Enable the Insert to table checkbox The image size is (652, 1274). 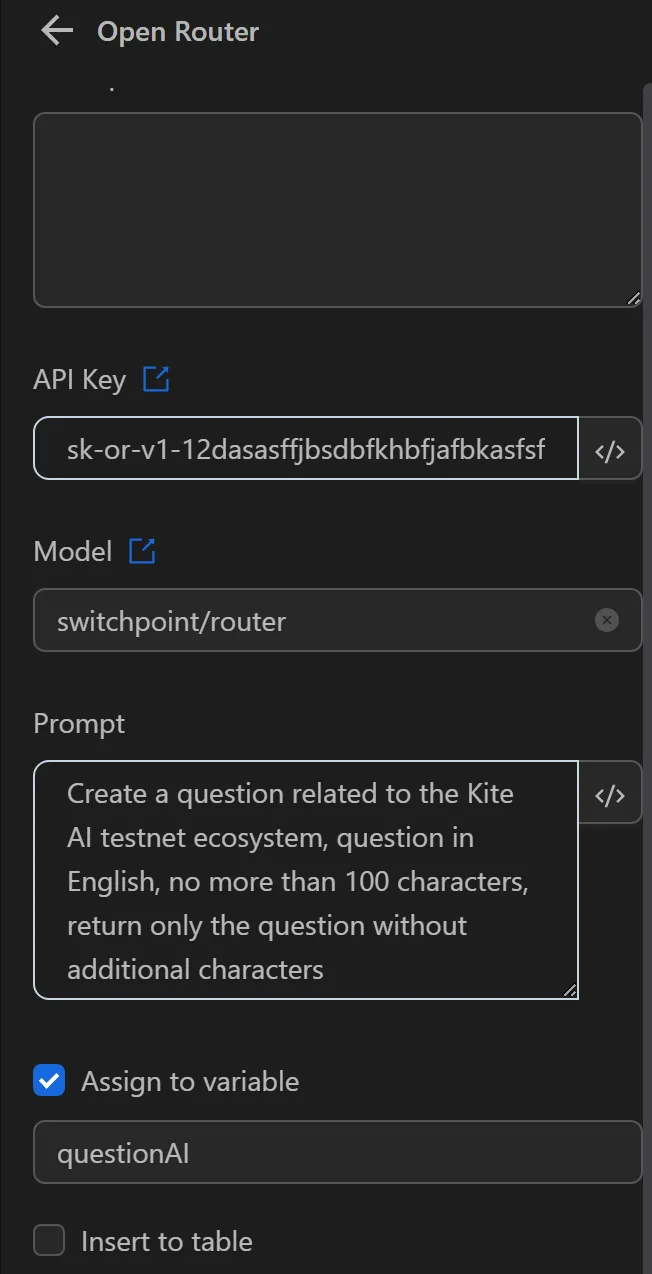pos(49,1240)
